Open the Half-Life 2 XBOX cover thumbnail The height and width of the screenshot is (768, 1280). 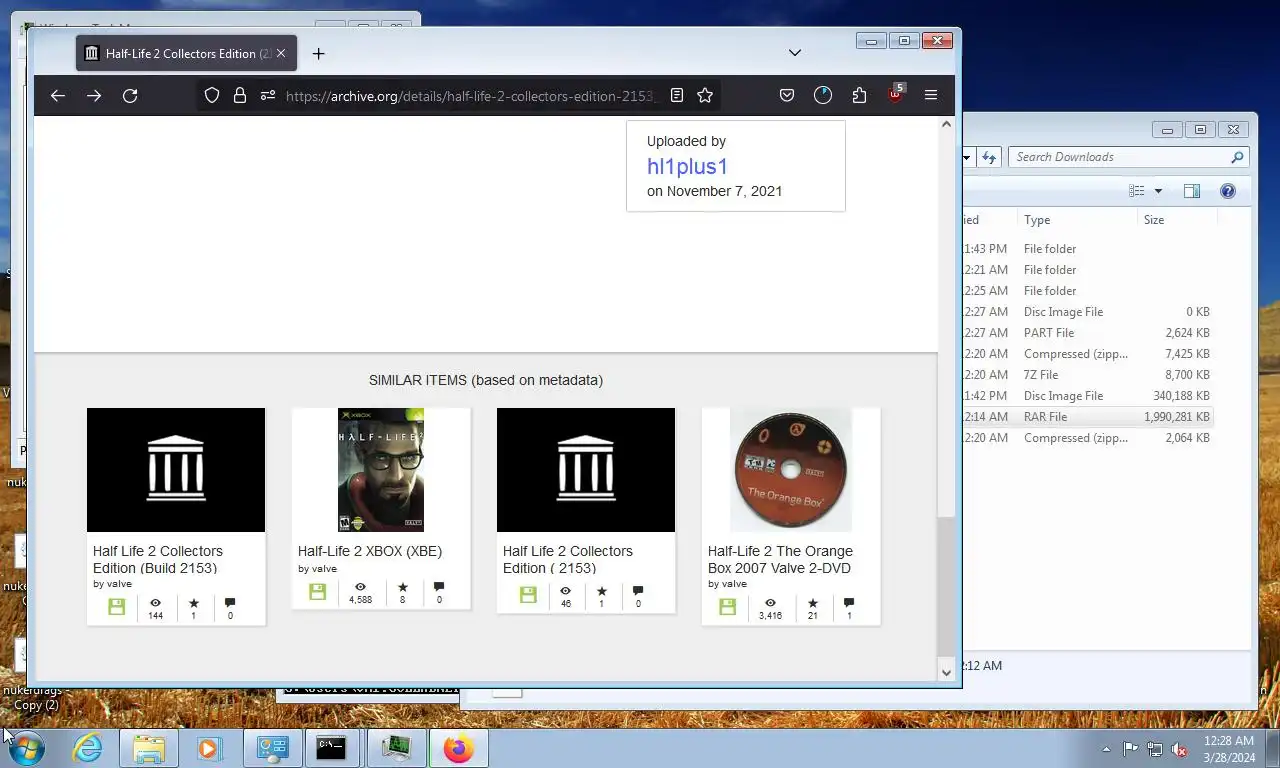point(381,470)
